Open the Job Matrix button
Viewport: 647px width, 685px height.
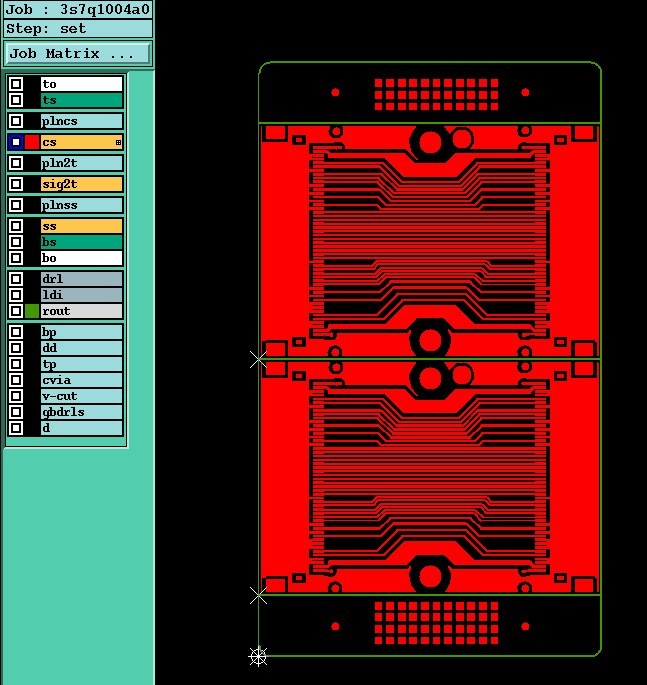click(77, 54)
